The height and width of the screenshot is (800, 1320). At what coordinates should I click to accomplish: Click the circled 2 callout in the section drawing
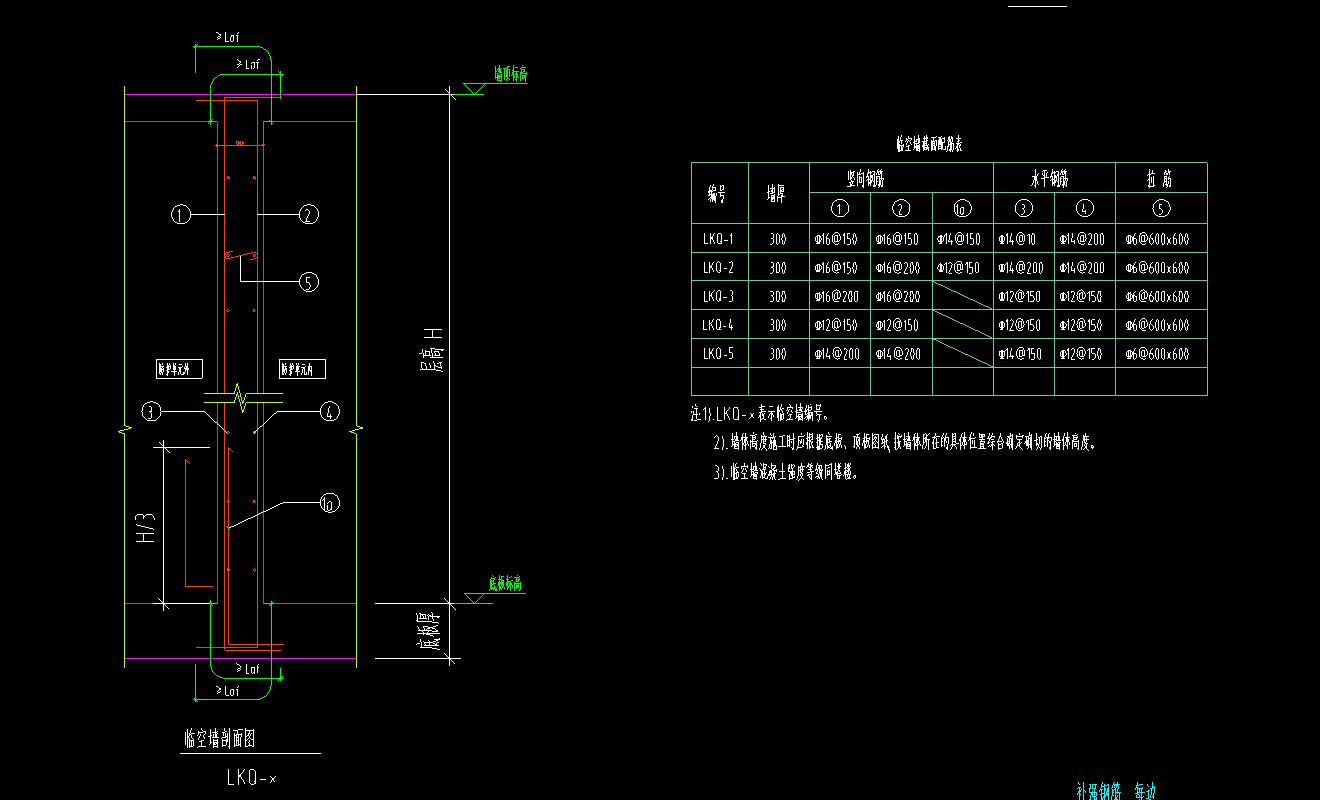click(308, 214)
